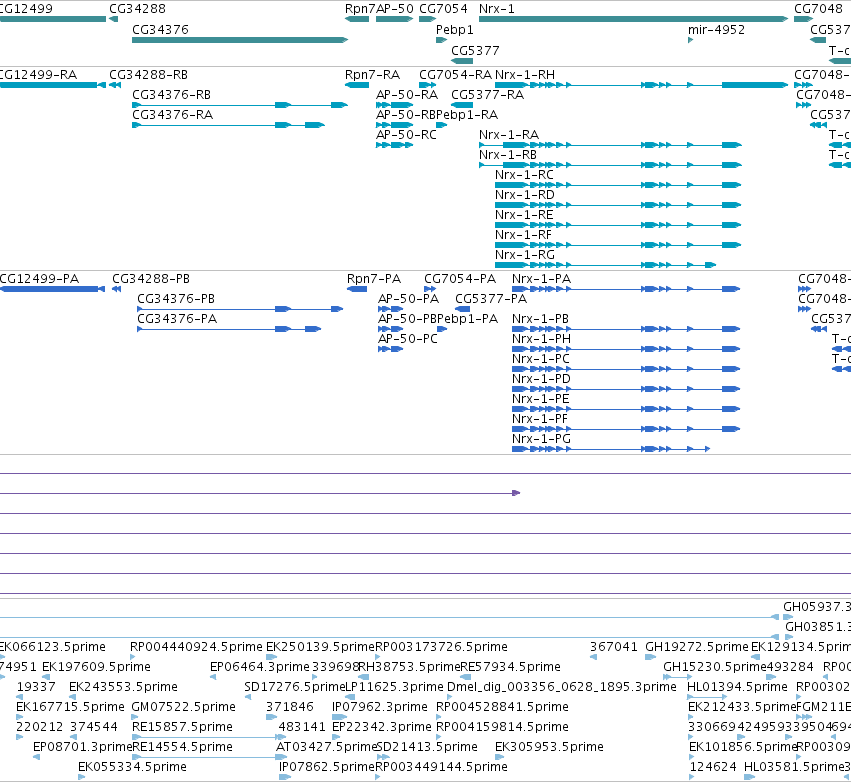Open the Nrx-1-RB transcript label
Image resolution: width=851 pixels, height=782 pixels.
point(507,155)
